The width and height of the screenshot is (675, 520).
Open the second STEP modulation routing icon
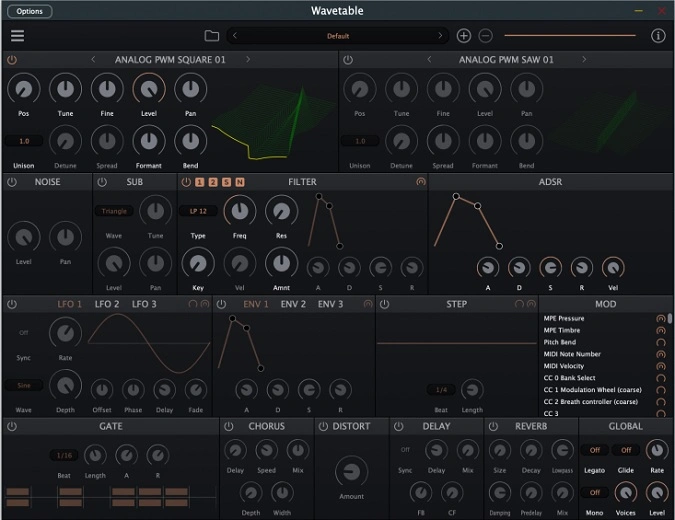point(531,304)
